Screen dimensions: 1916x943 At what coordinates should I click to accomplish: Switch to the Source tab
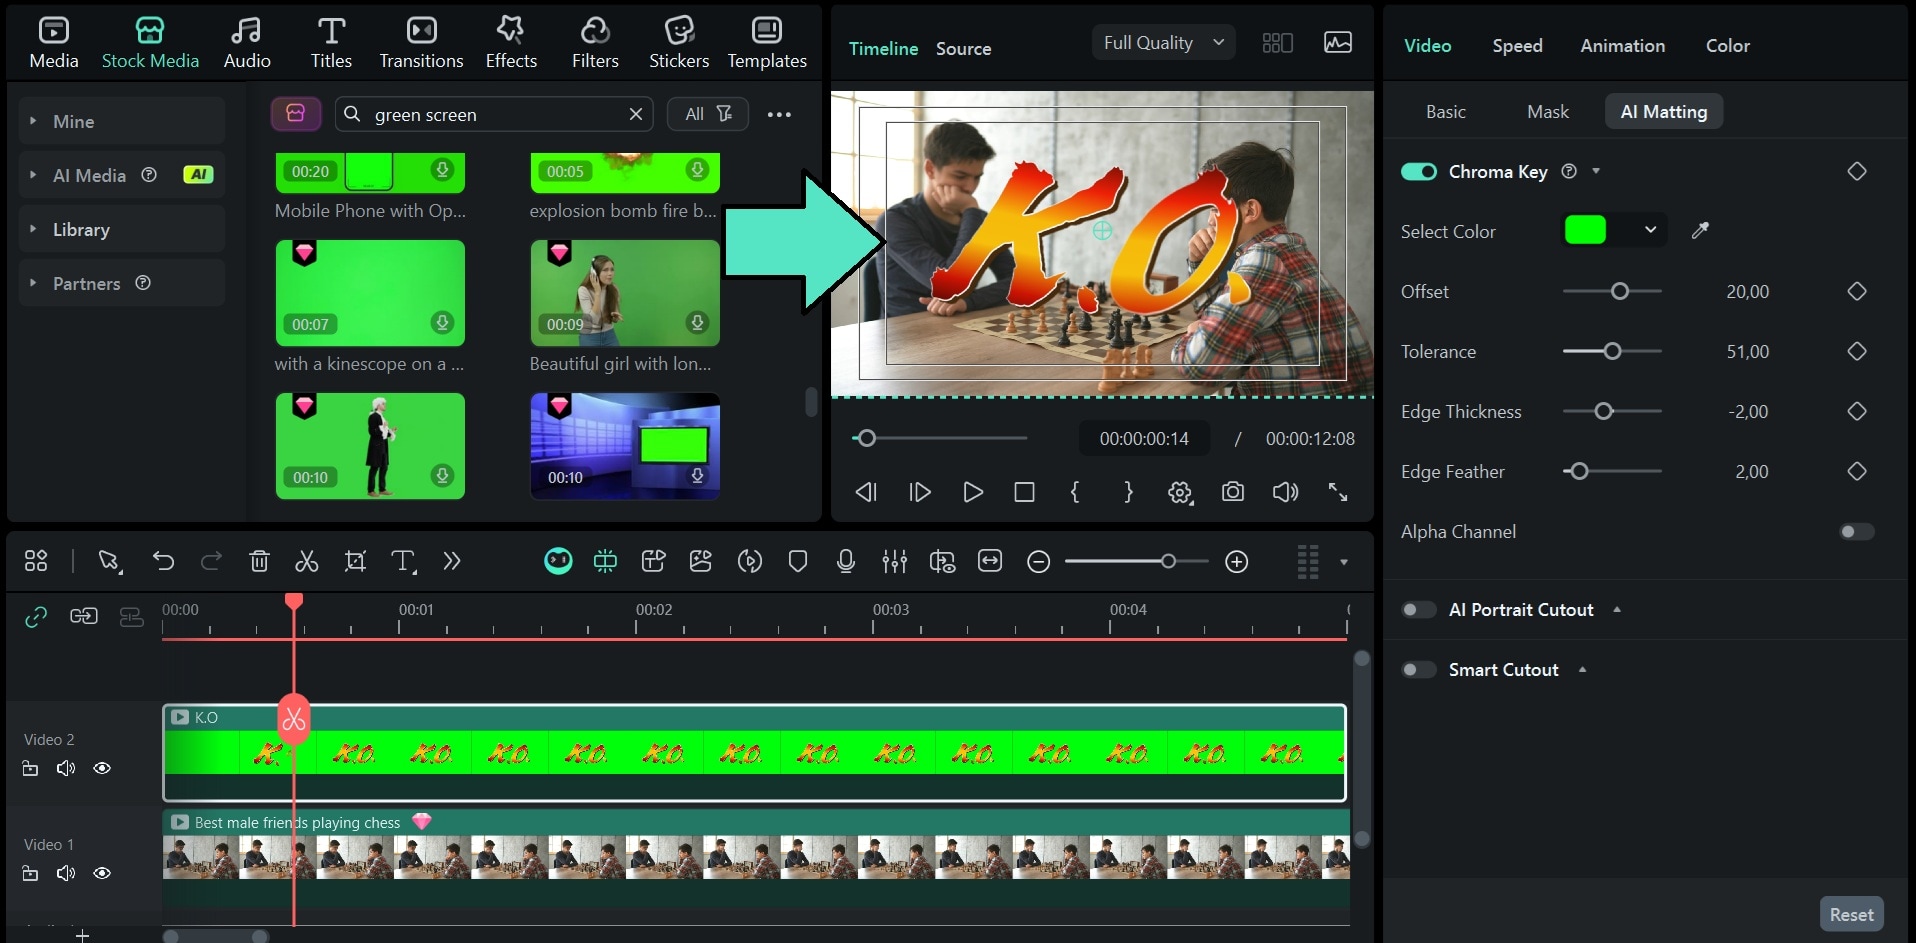click(962, 47)
